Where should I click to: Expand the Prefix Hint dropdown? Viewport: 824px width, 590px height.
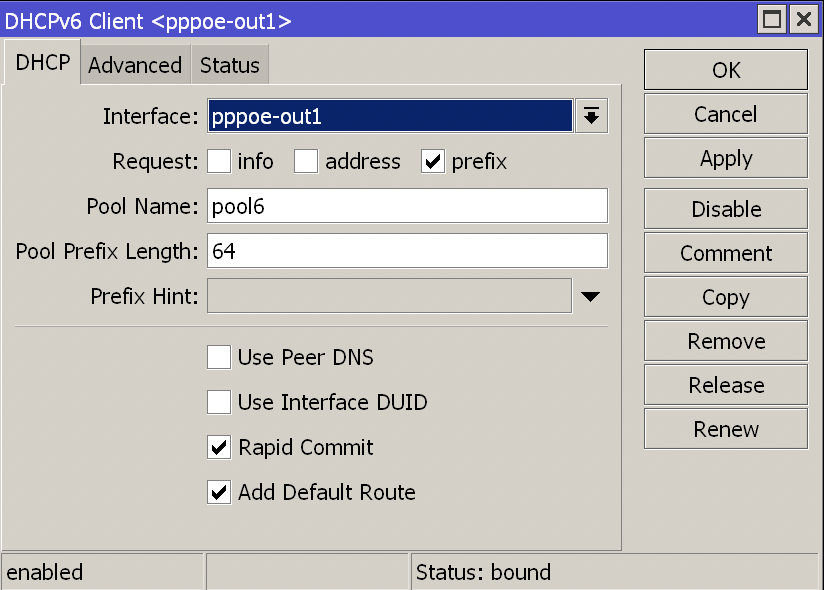(590, 295)
